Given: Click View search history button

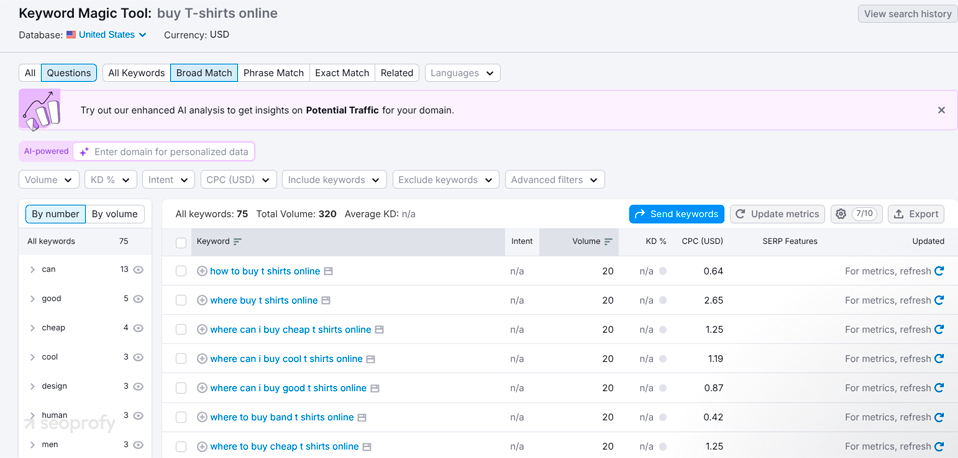Looking at the screenshot, I should (908, 14).
